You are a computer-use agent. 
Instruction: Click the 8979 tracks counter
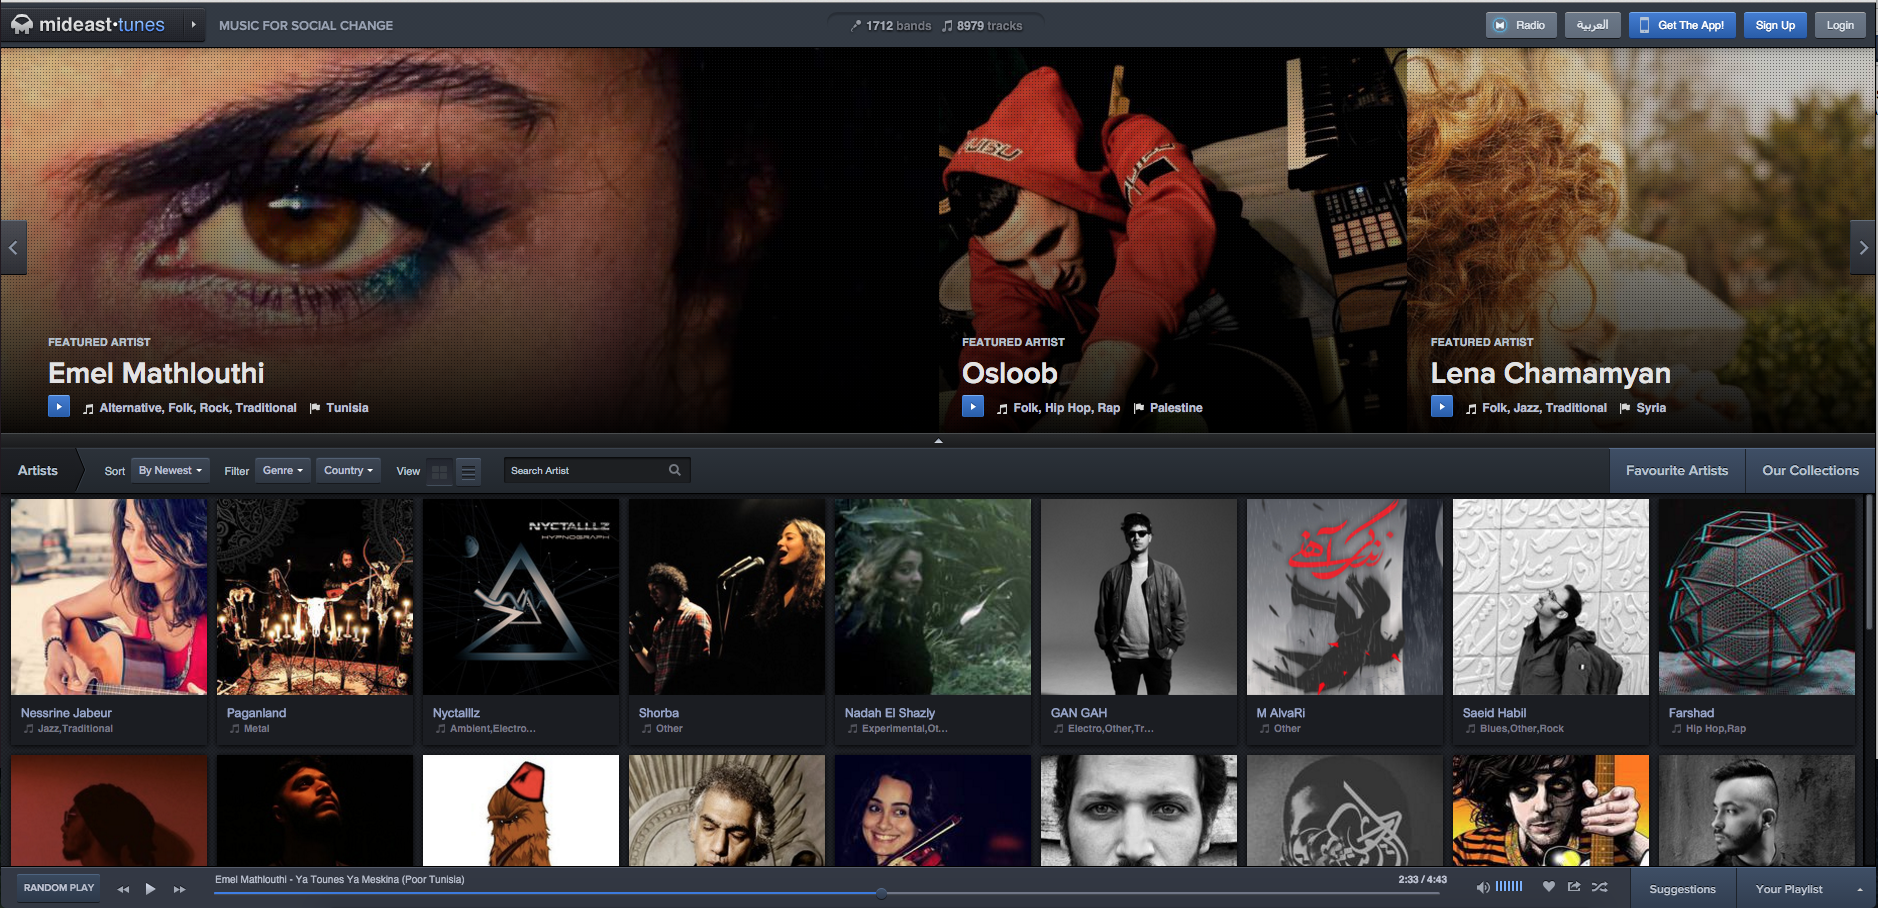tap(982, 26)
